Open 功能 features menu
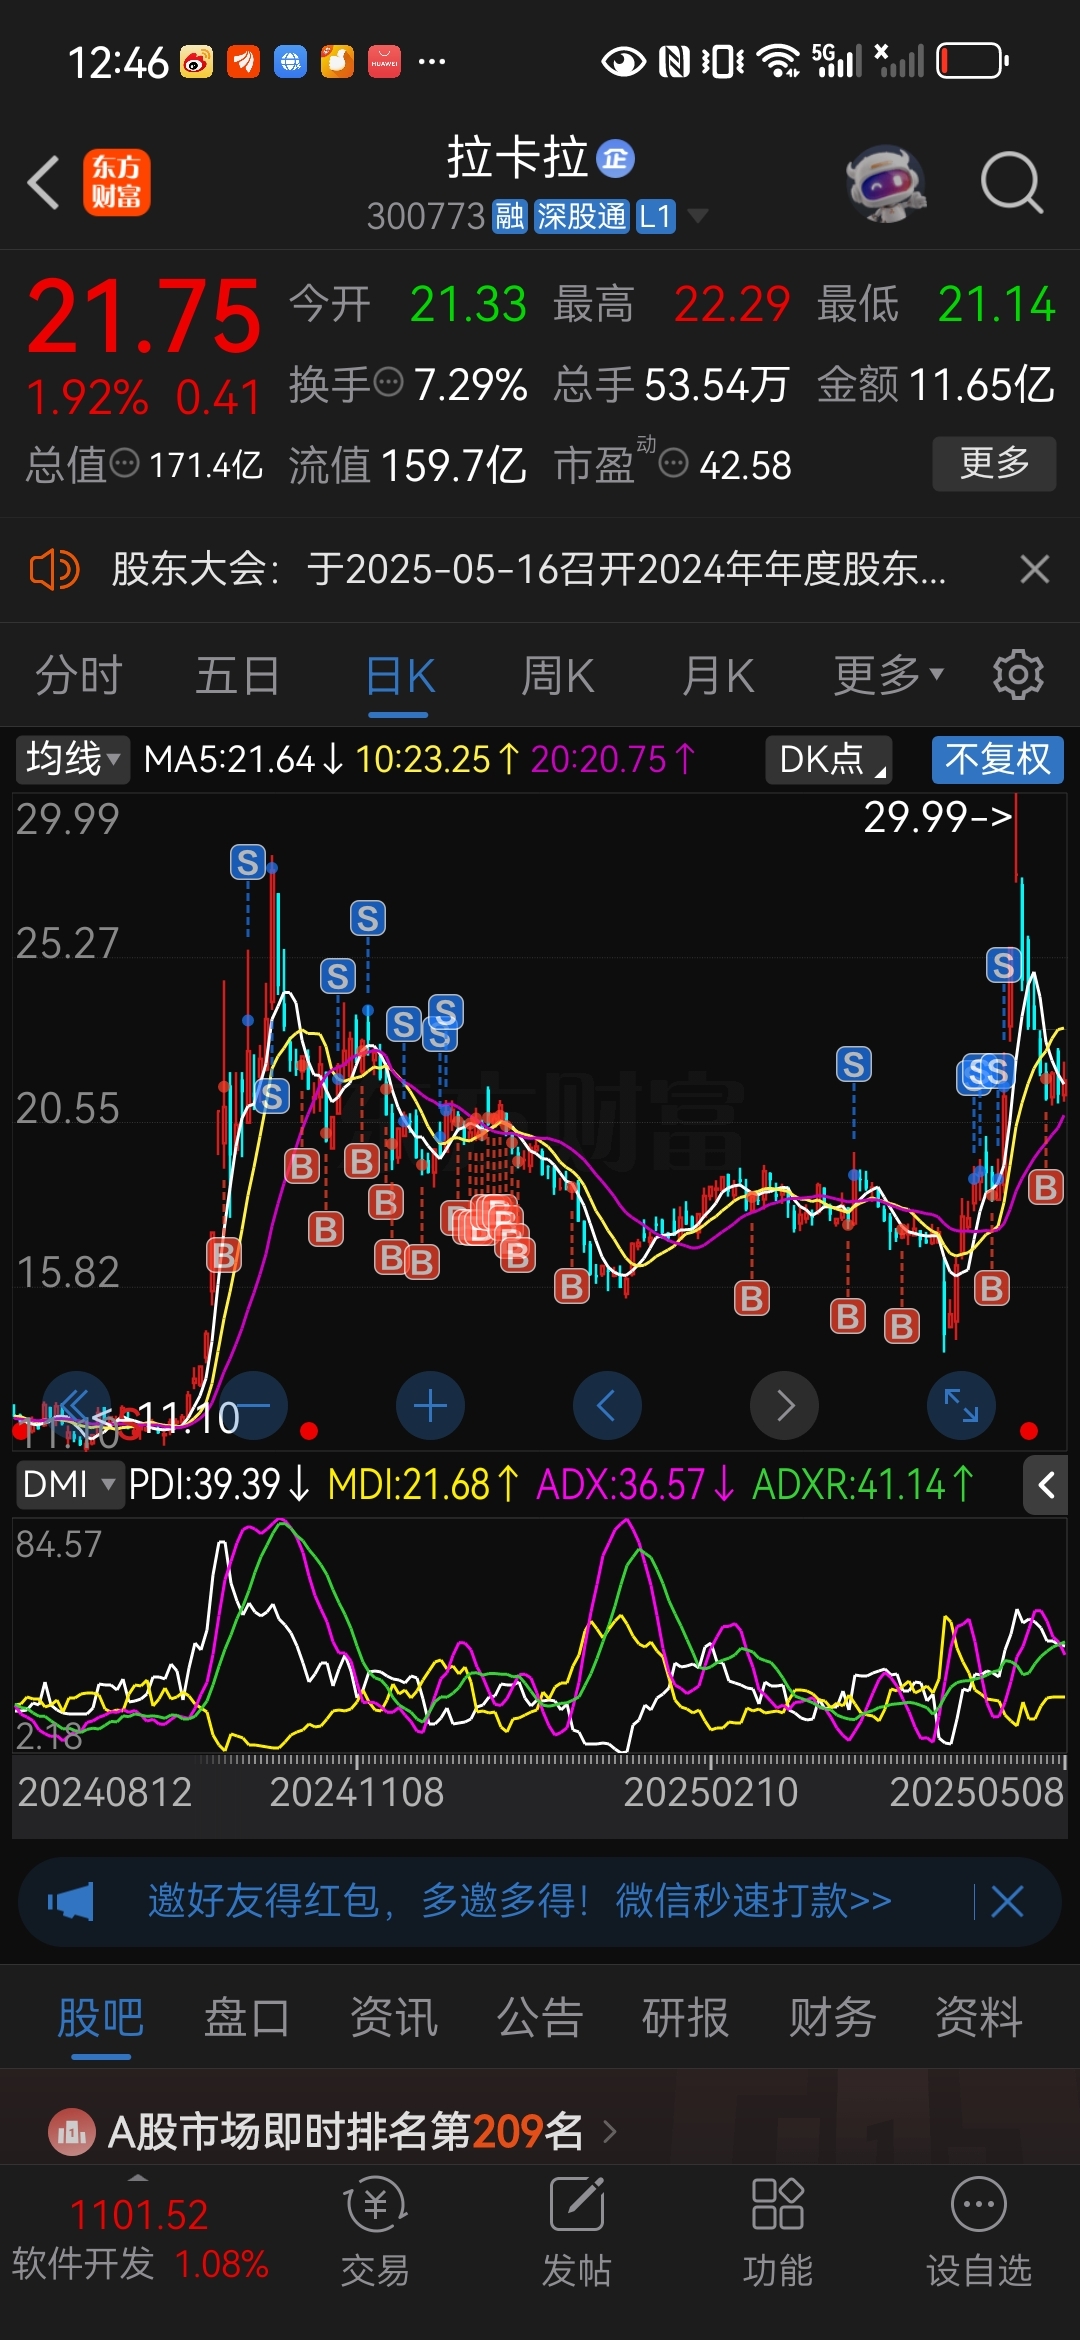Screen dimensions: 1080x2340 [x=778, y=2232]
